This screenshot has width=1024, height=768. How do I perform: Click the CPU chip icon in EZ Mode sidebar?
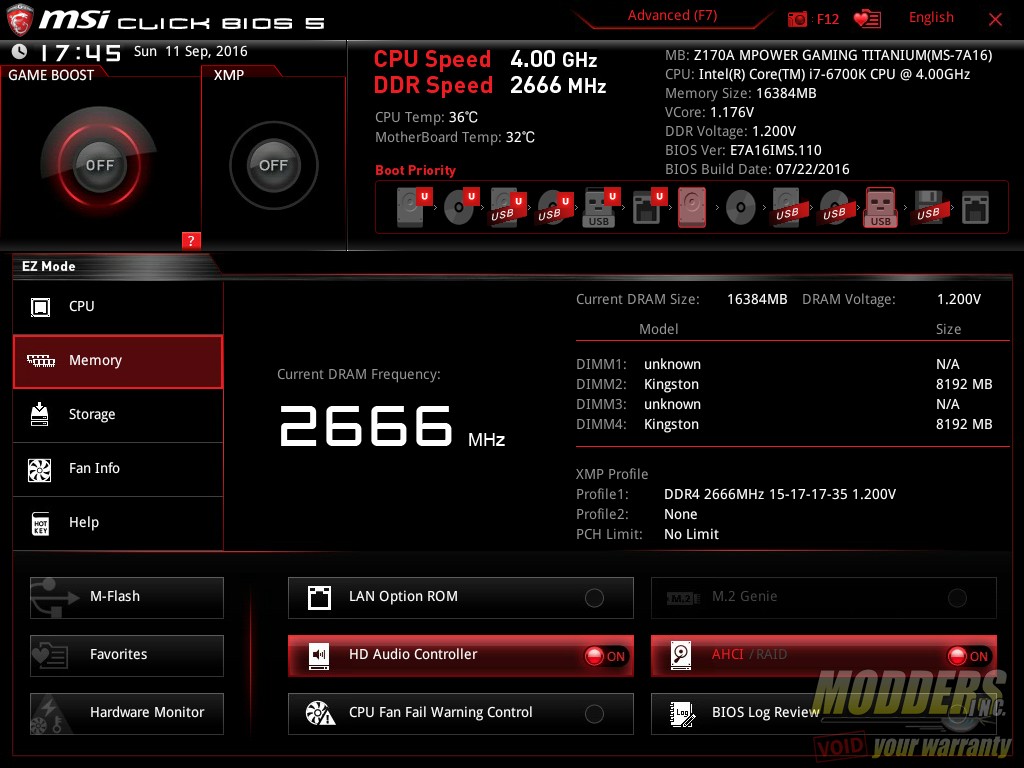[40, 306]
